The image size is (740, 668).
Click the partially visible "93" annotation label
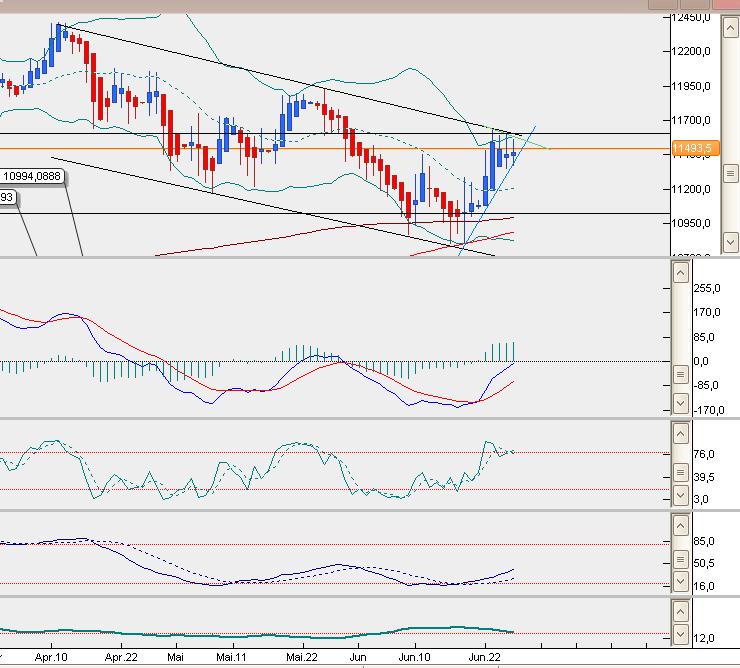coord(7,197)
